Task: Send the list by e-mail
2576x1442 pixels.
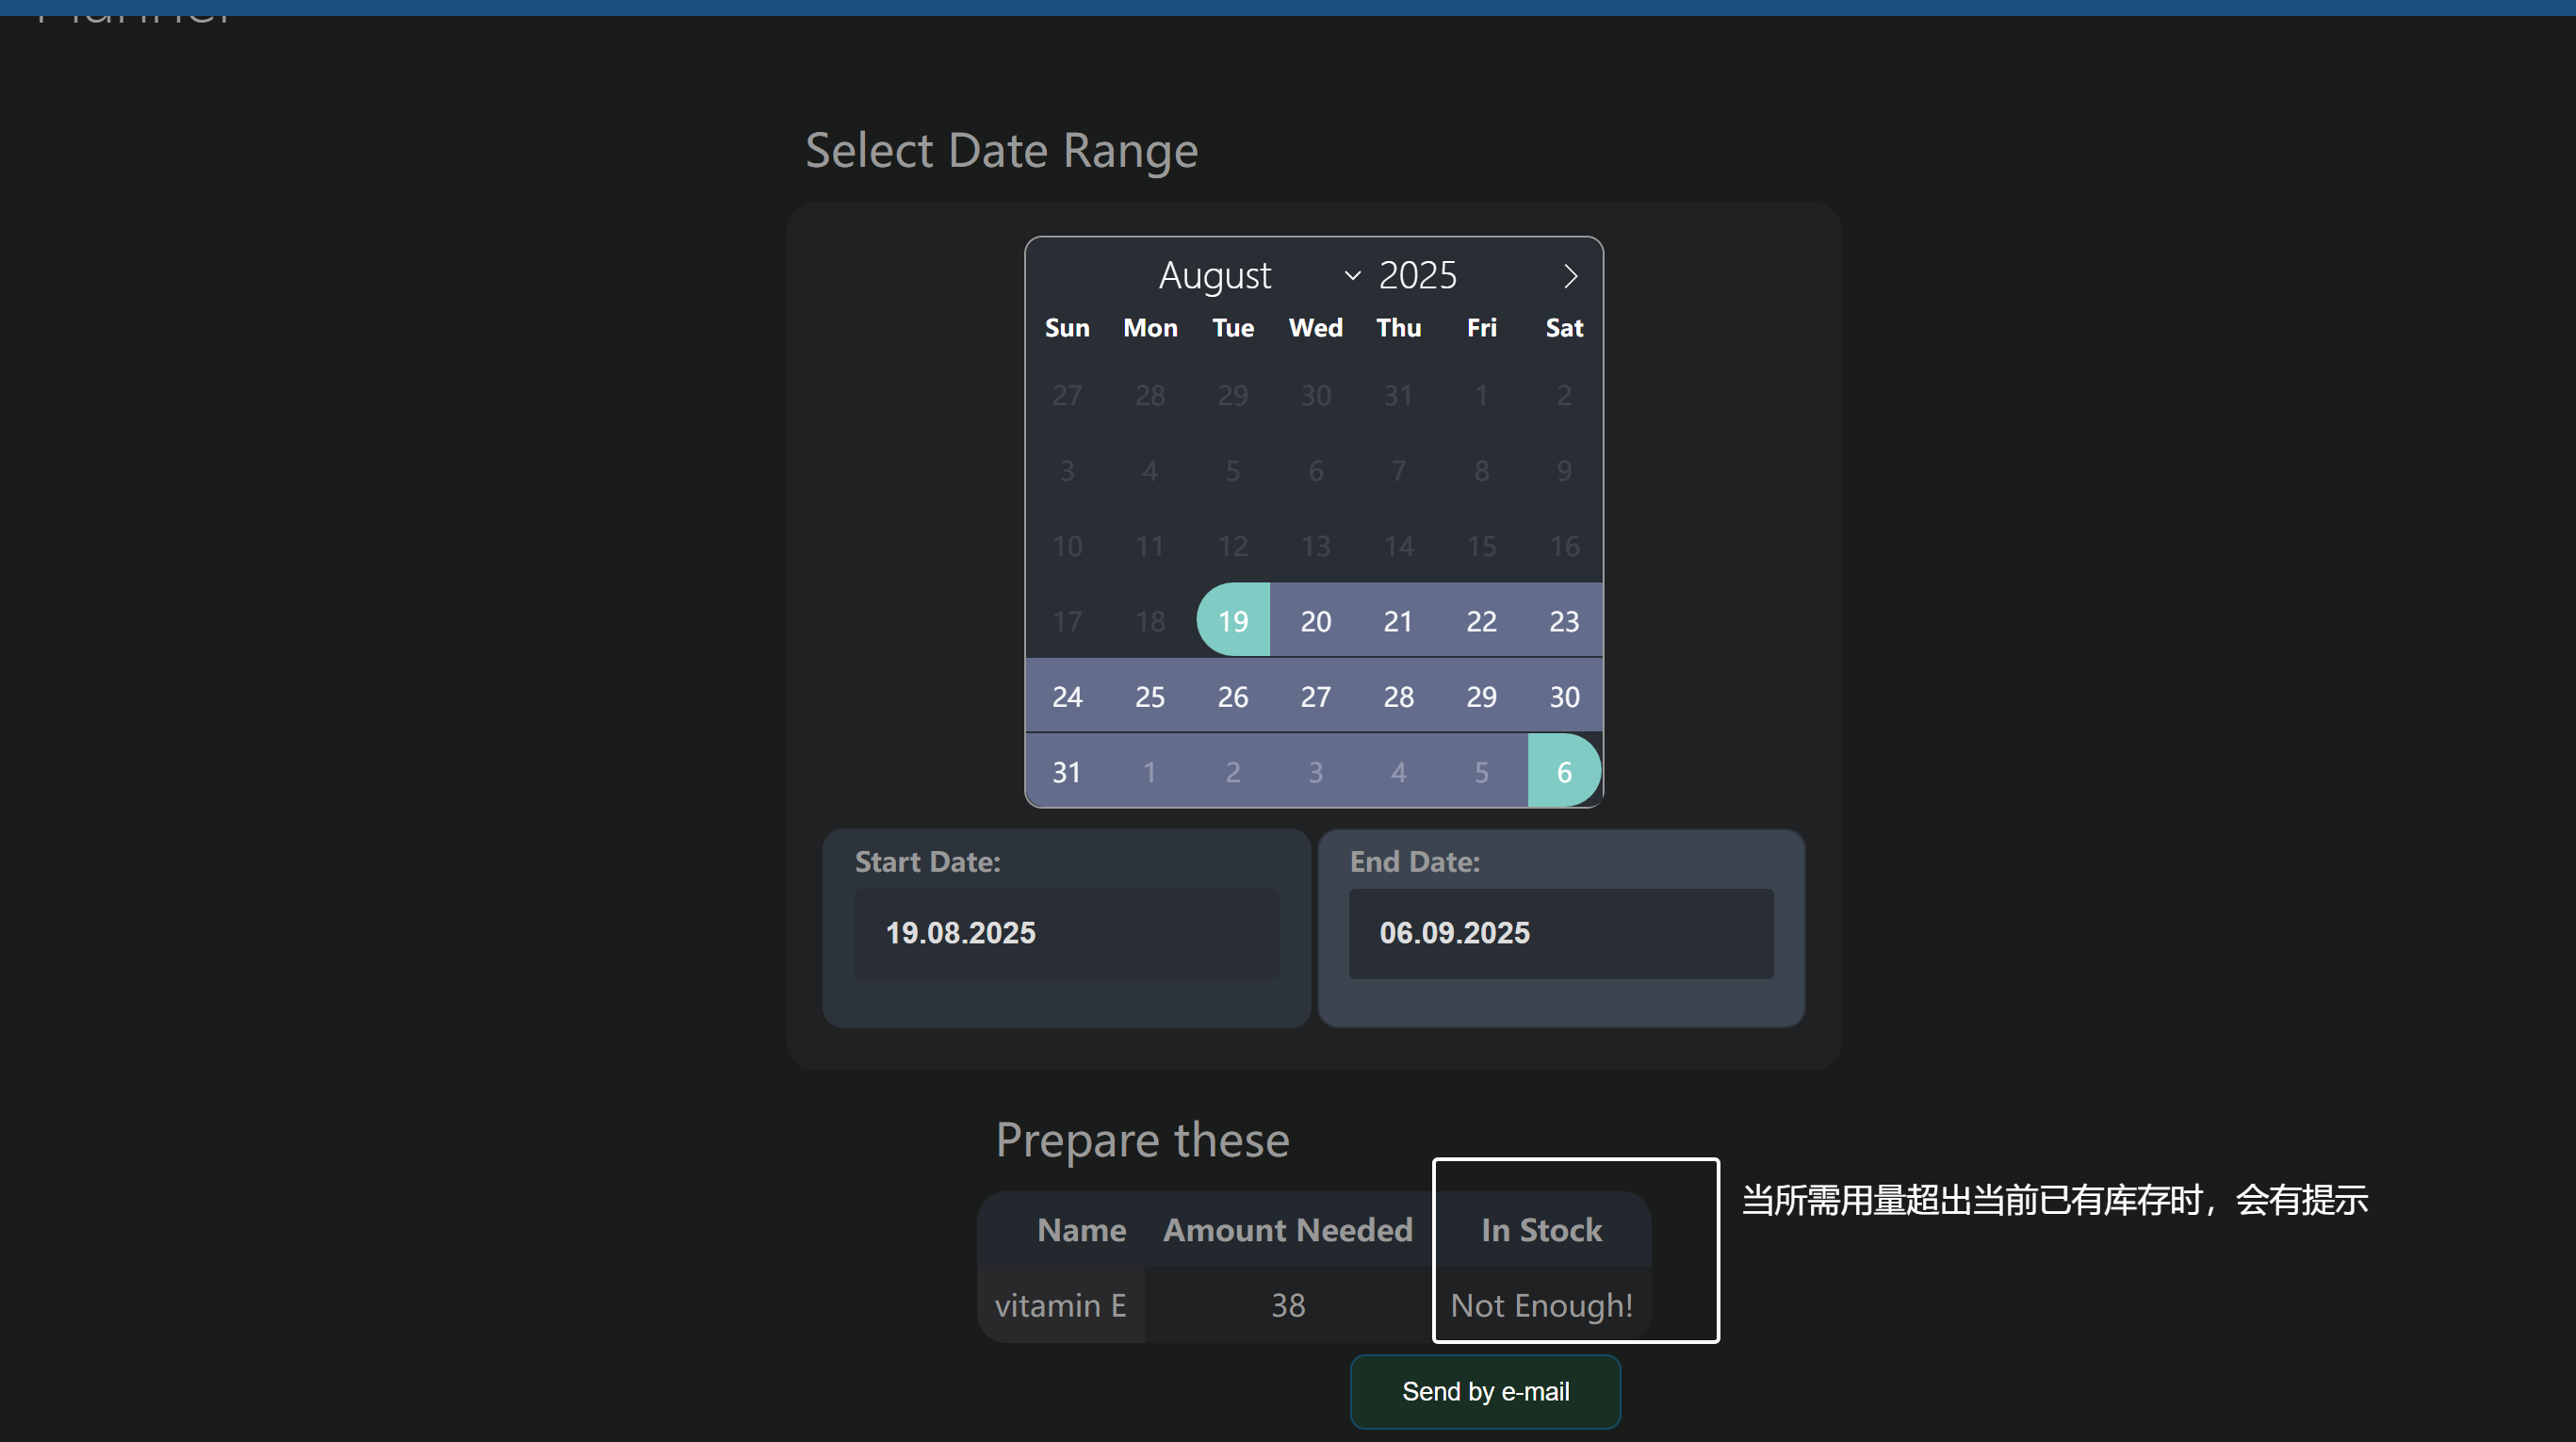Action: 1485,1391
